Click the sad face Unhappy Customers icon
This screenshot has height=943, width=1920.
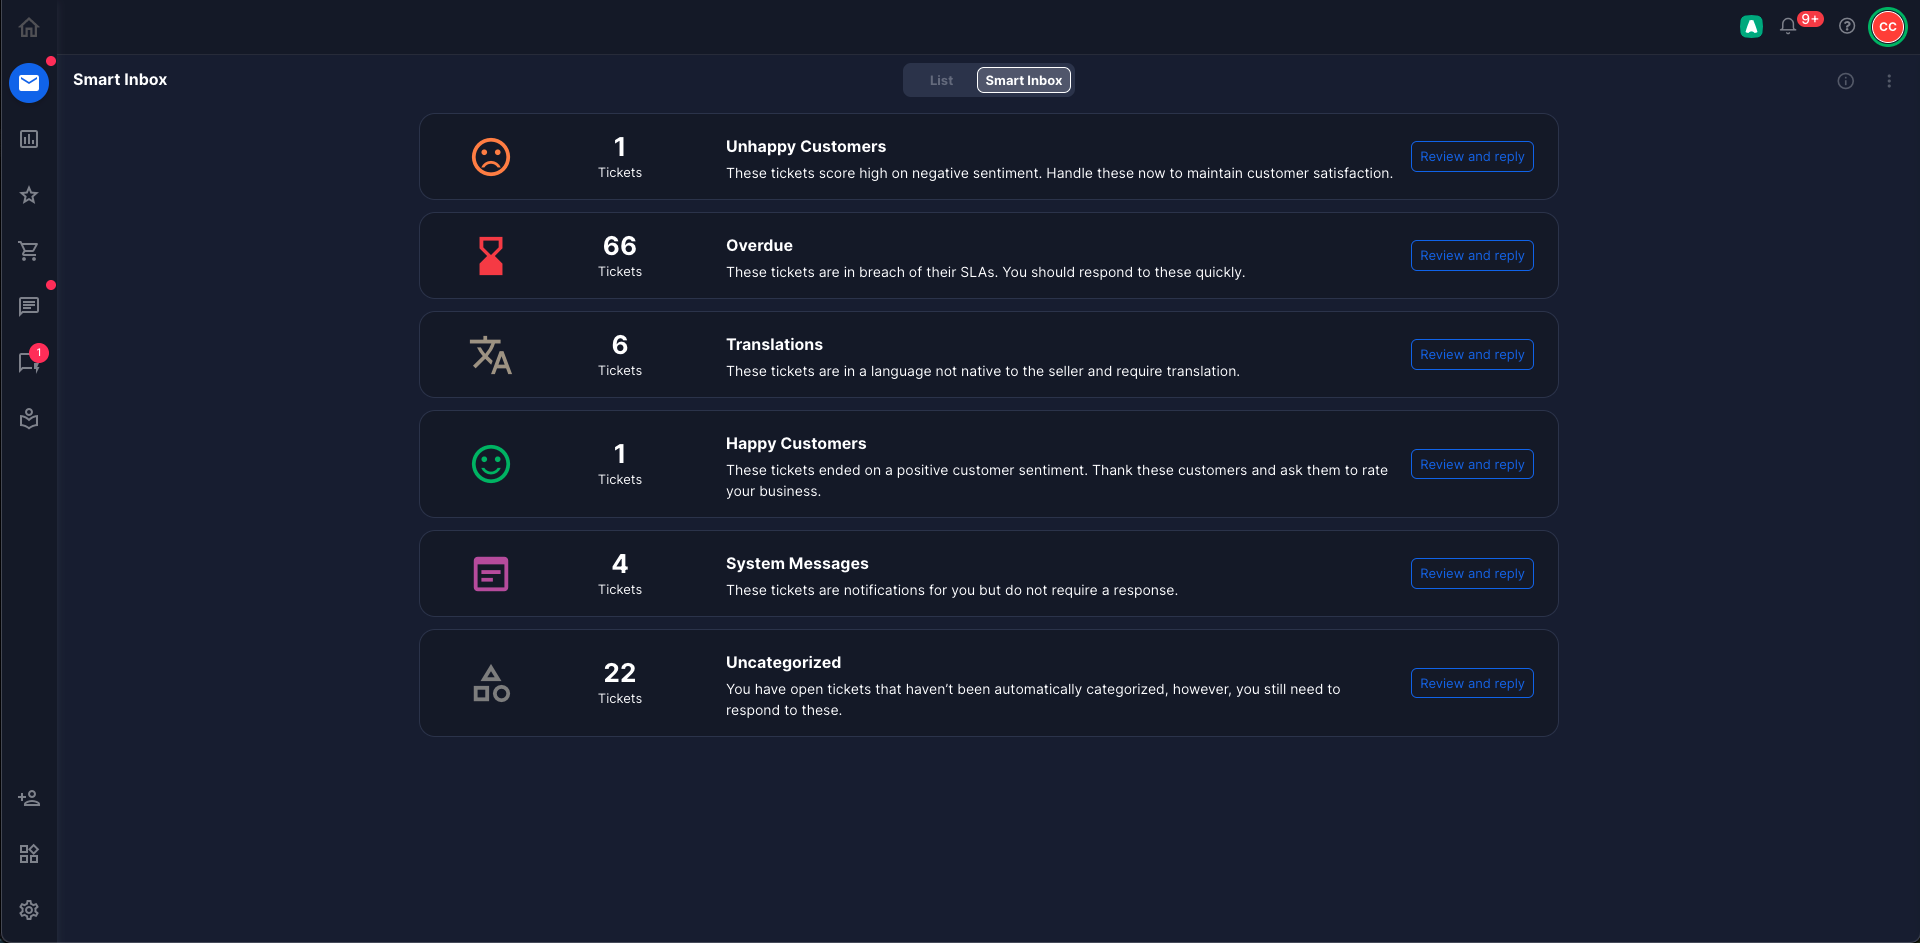click(x=491, y=157)
